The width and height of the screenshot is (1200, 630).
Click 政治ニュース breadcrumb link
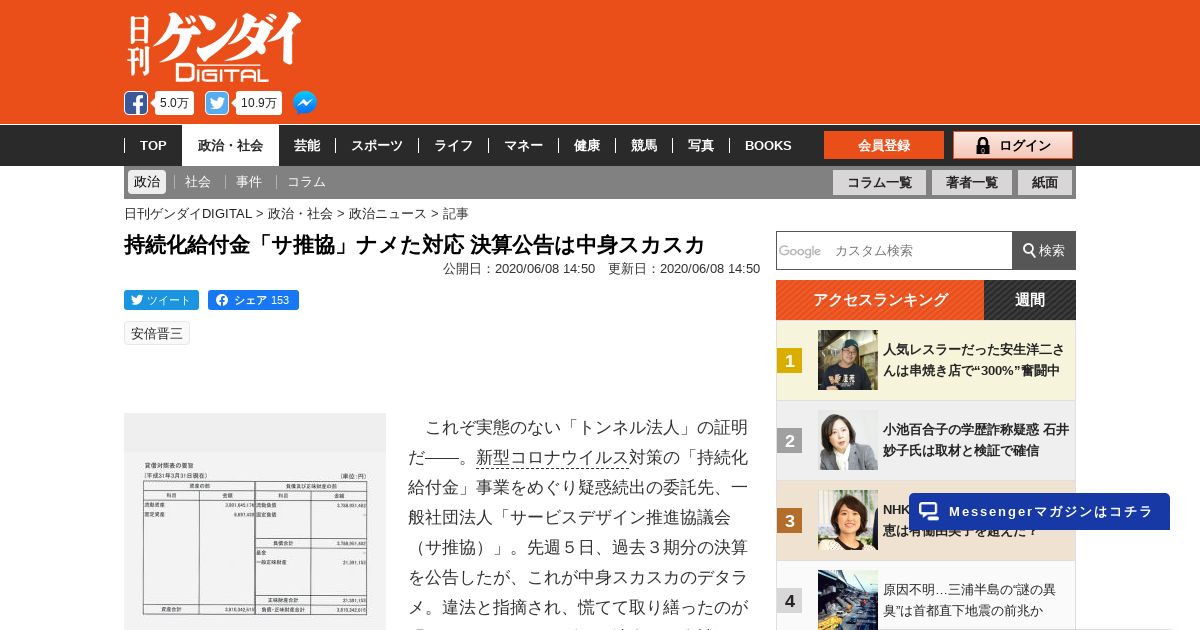click(x=388, y=213)
